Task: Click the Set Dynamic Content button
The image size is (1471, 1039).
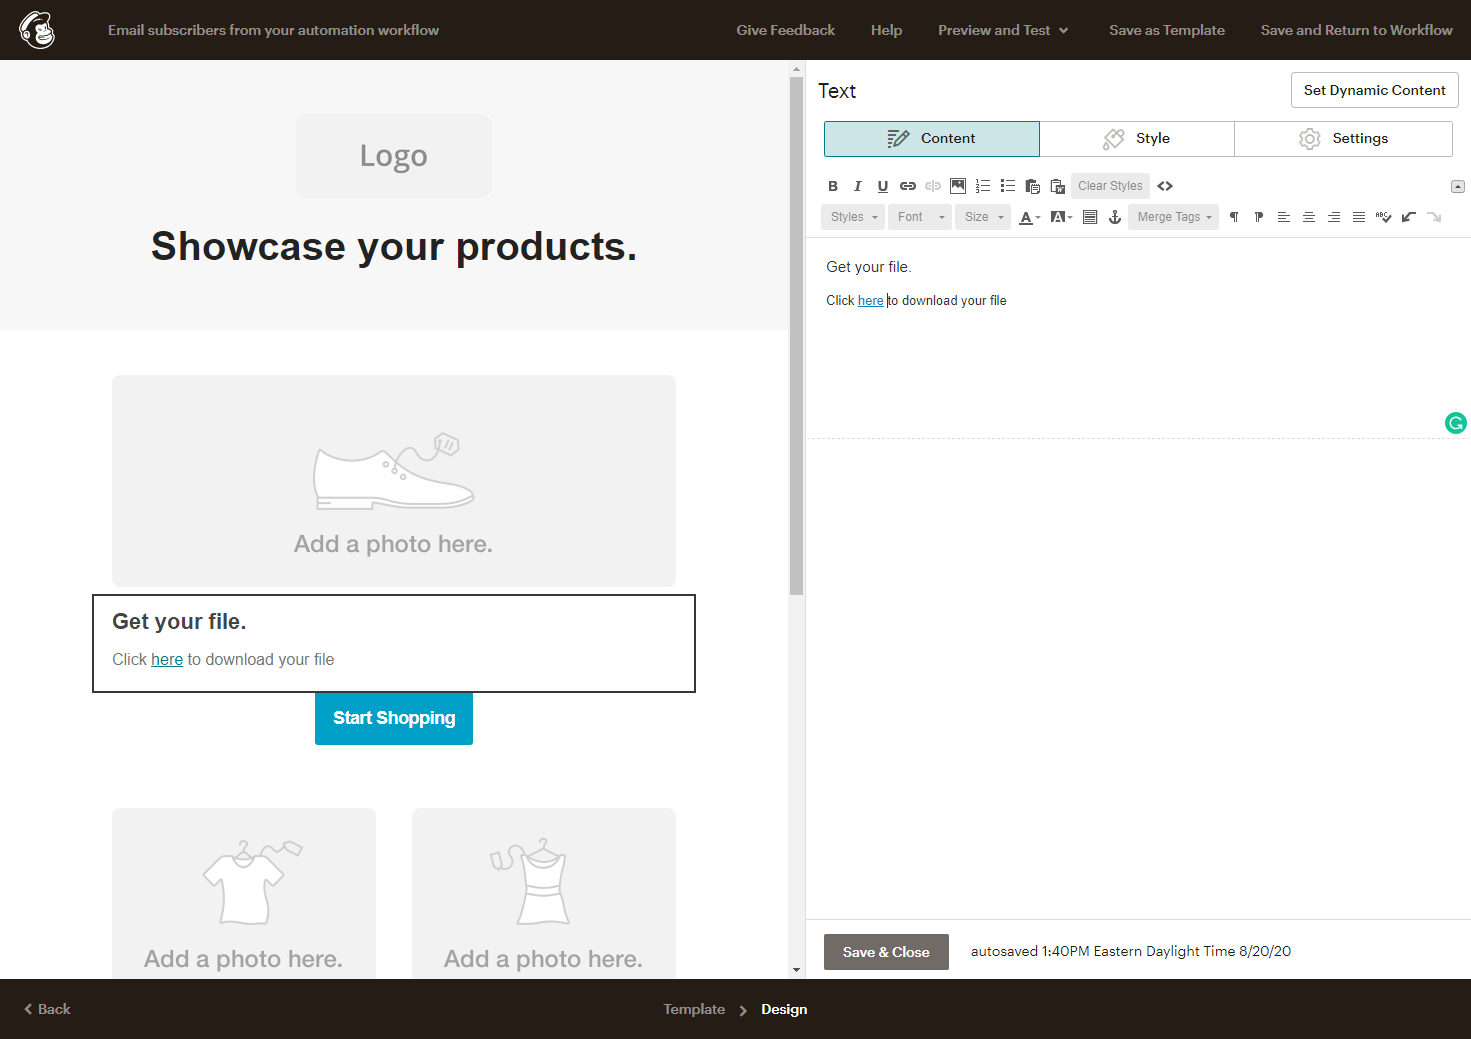Action: [x=1374, y=90]
